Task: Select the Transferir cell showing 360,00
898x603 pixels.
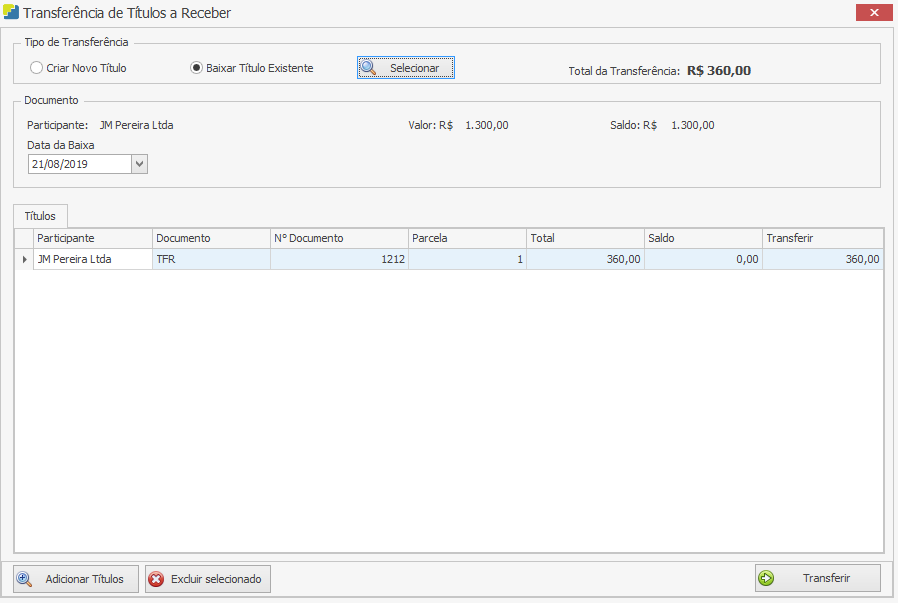Action: (822, 259)
